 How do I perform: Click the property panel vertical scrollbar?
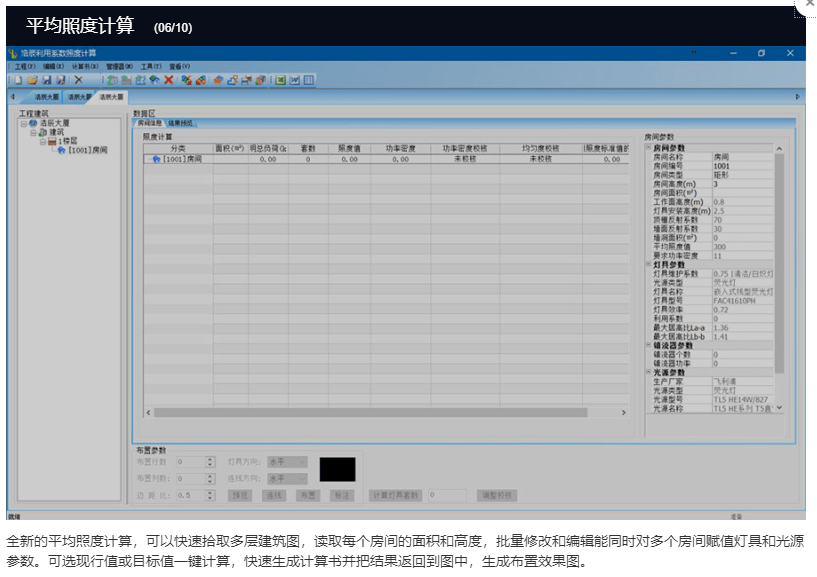click(x=779, y=264)
